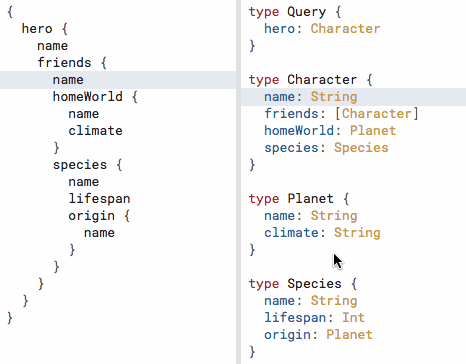The width and height of the screenshot is (466, 364).
Task: Select the Int type on lifespan
Action: 353,318
